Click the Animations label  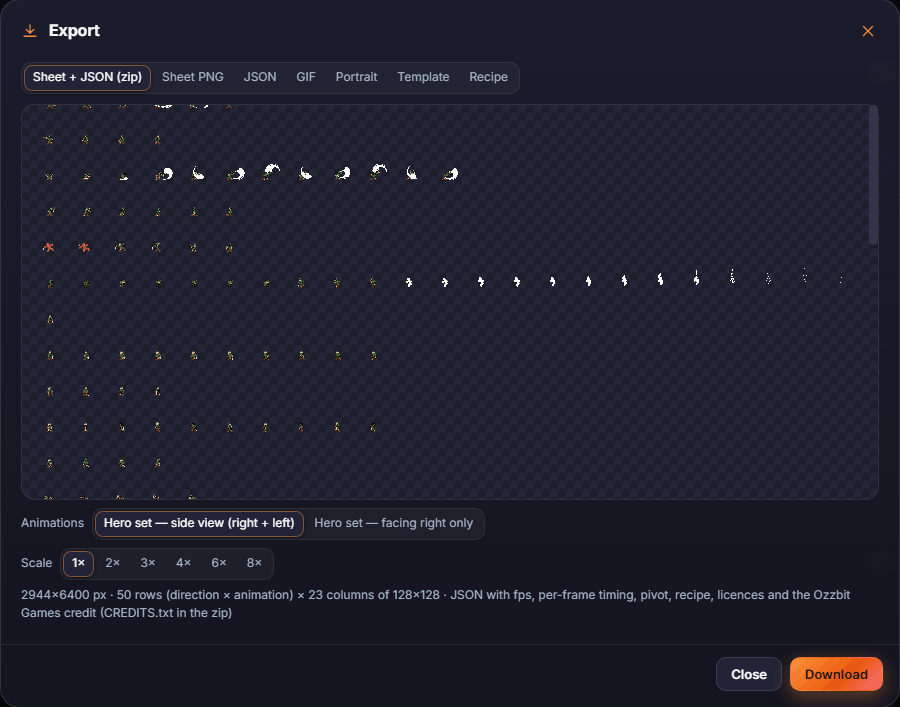(x=52, y=523)
